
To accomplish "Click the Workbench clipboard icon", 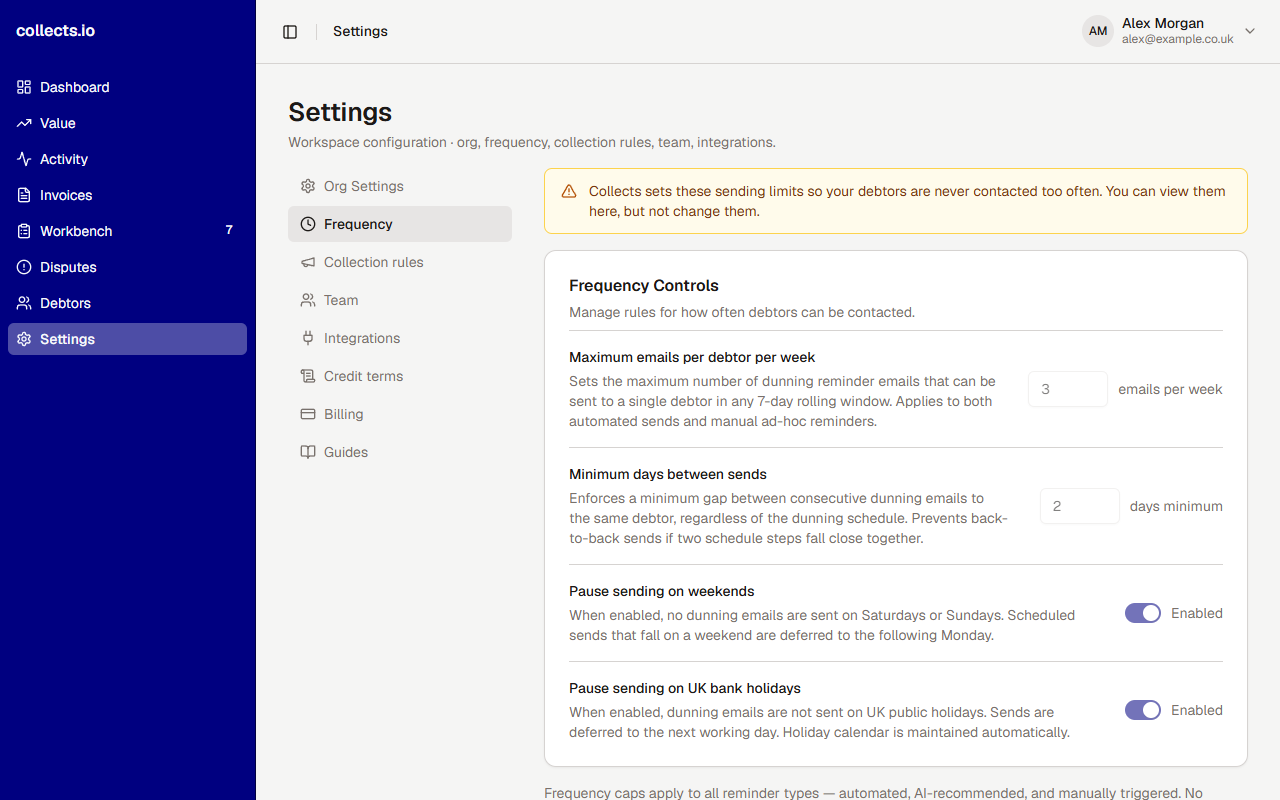I will (24, 231).
